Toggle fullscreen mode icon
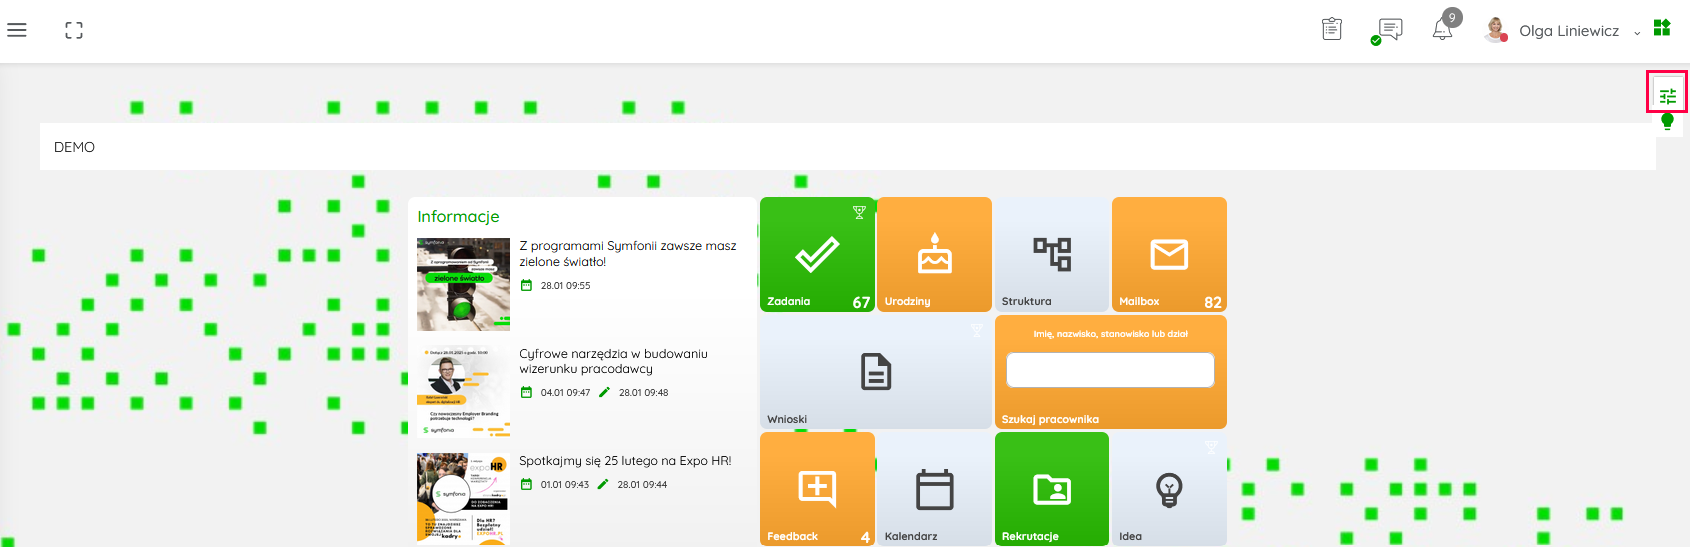This screenshot has width=1690, height=547. pos(74,30)
